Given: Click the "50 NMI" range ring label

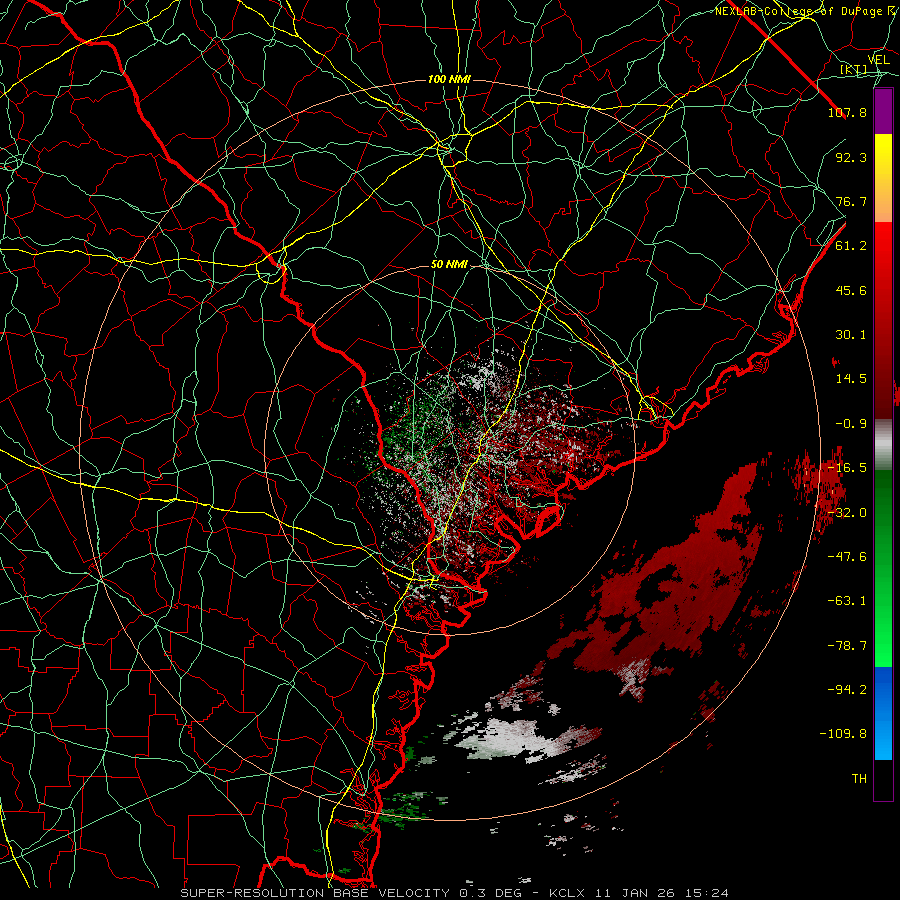Looking at the screenshot, I should pos(449,264).
